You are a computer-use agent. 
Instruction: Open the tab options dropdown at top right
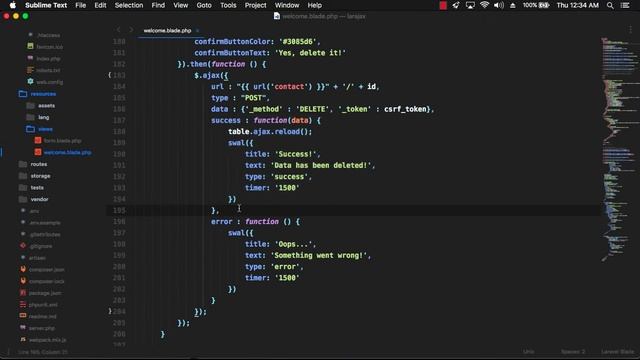pyautogui.click(x=630, y=29)
